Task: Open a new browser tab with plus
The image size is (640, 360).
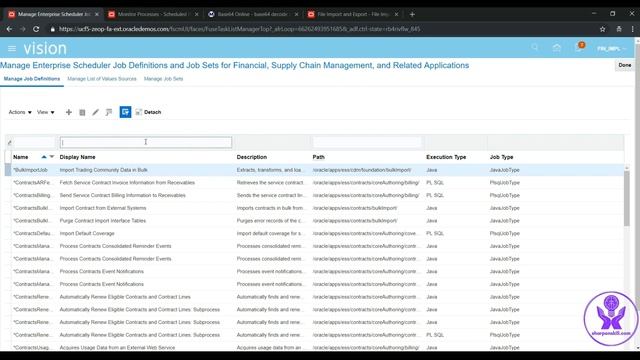Action: click(412, 14)
